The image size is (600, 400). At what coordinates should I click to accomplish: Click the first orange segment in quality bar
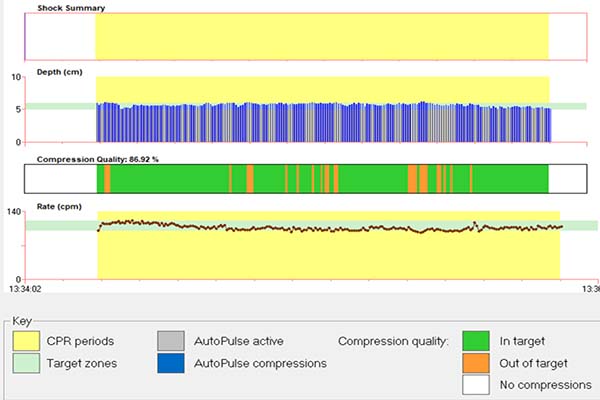[x=107, y=178]
